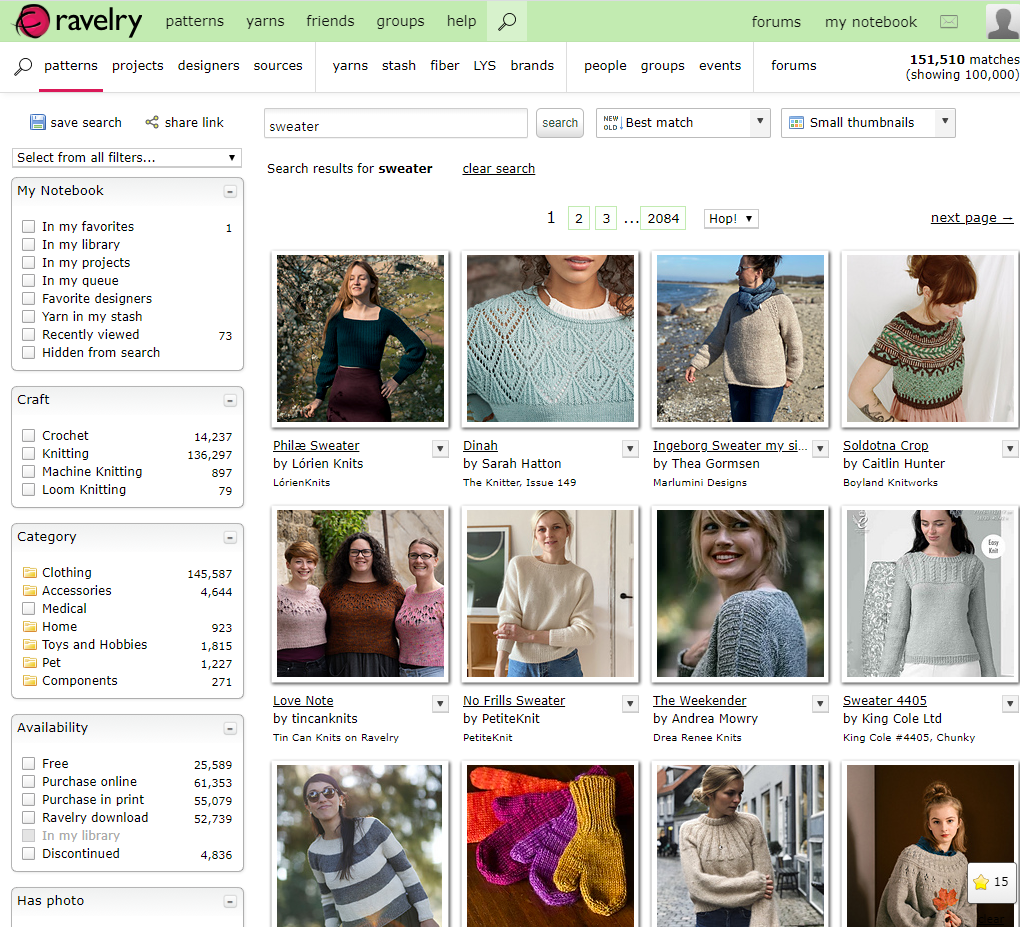Check the Free availability filter
The width and height of the screenshot is (1020, 927).
(x=28, y=763)
